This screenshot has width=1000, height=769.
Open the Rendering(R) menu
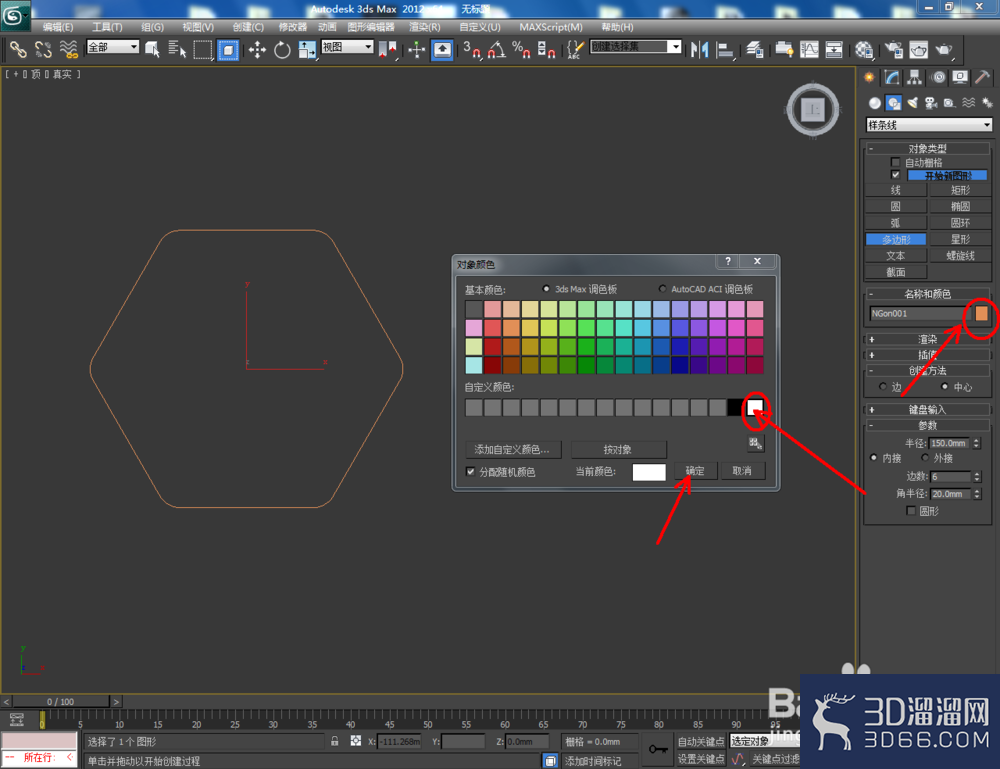pyautogui.click(x=425, y=27)
